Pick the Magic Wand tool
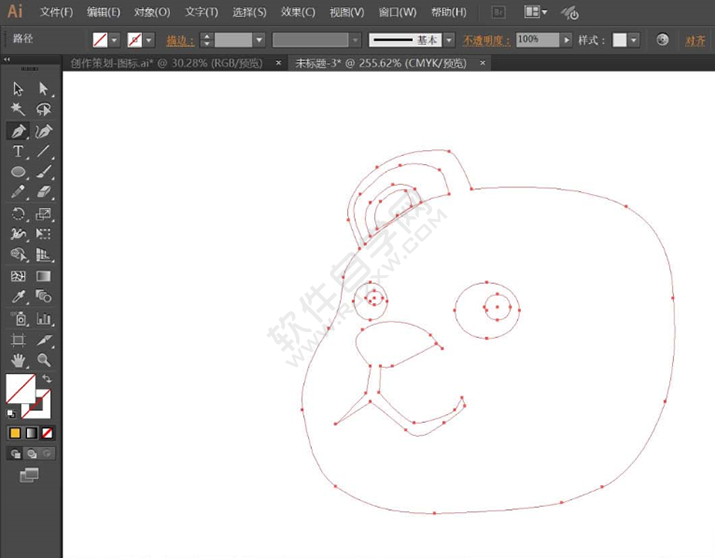 click(x=18, y=110)
